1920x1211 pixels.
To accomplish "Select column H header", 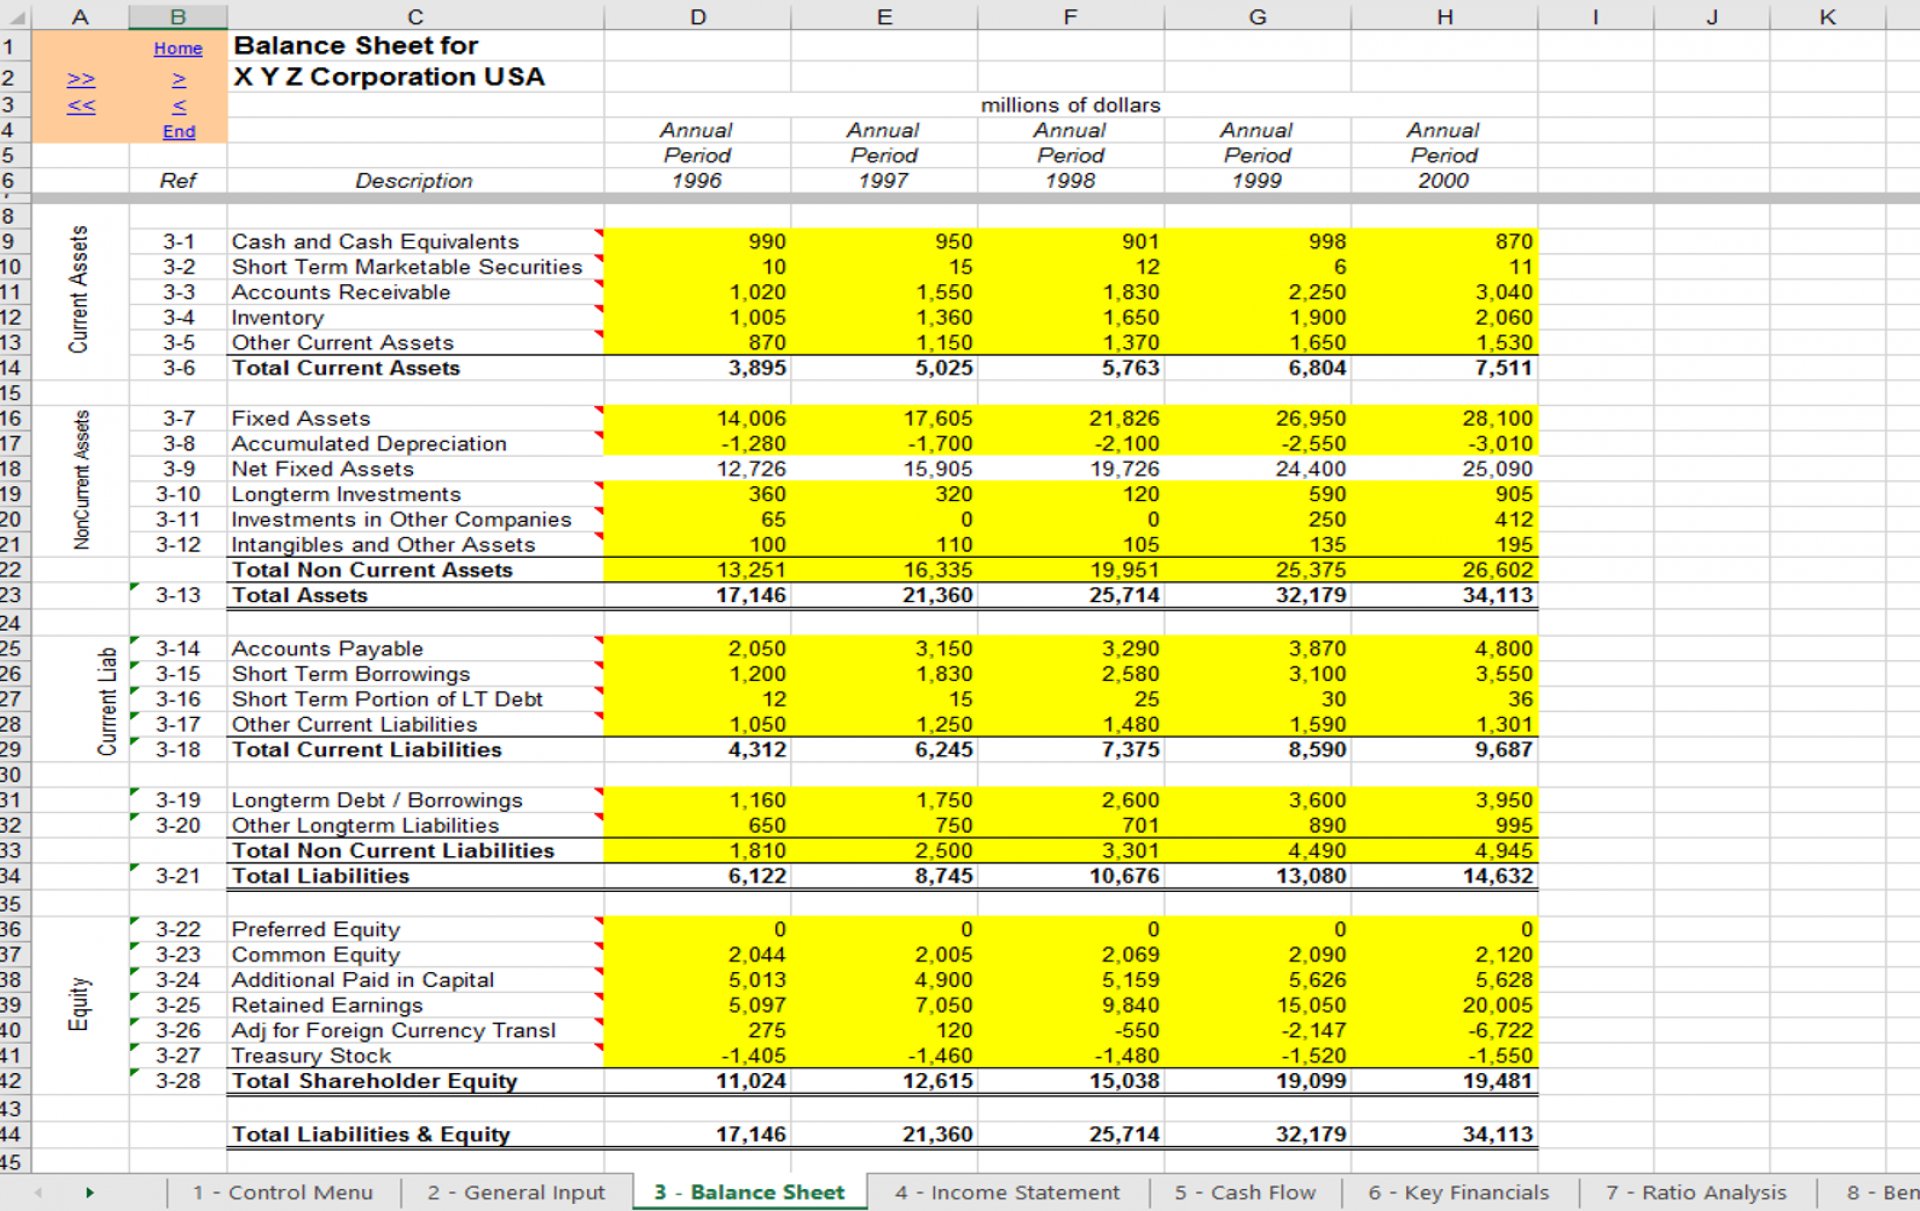I will point(1444,16).
